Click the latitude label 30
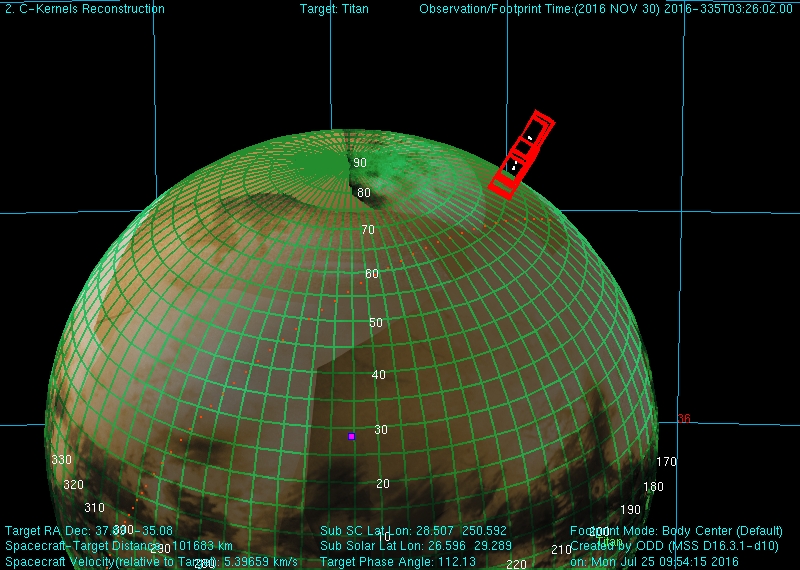 tap(381, 430)
